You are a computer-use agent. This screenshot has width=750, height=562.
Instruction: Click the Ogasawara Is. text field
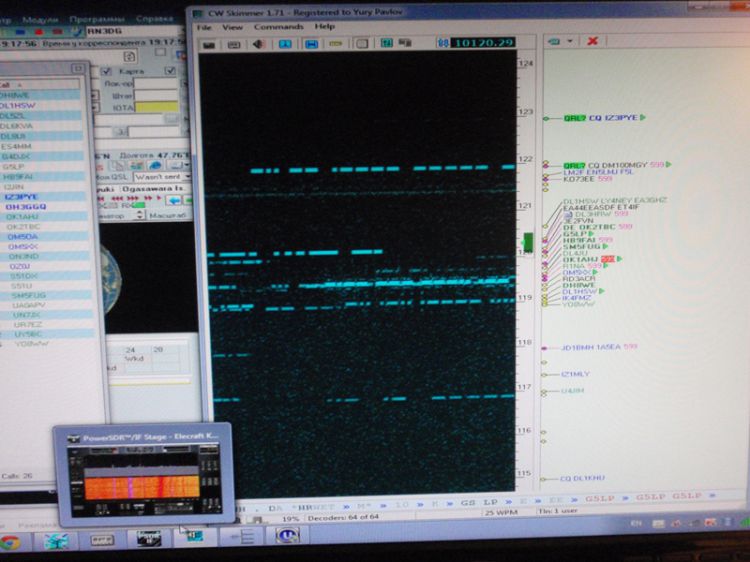tap(153, 189)
